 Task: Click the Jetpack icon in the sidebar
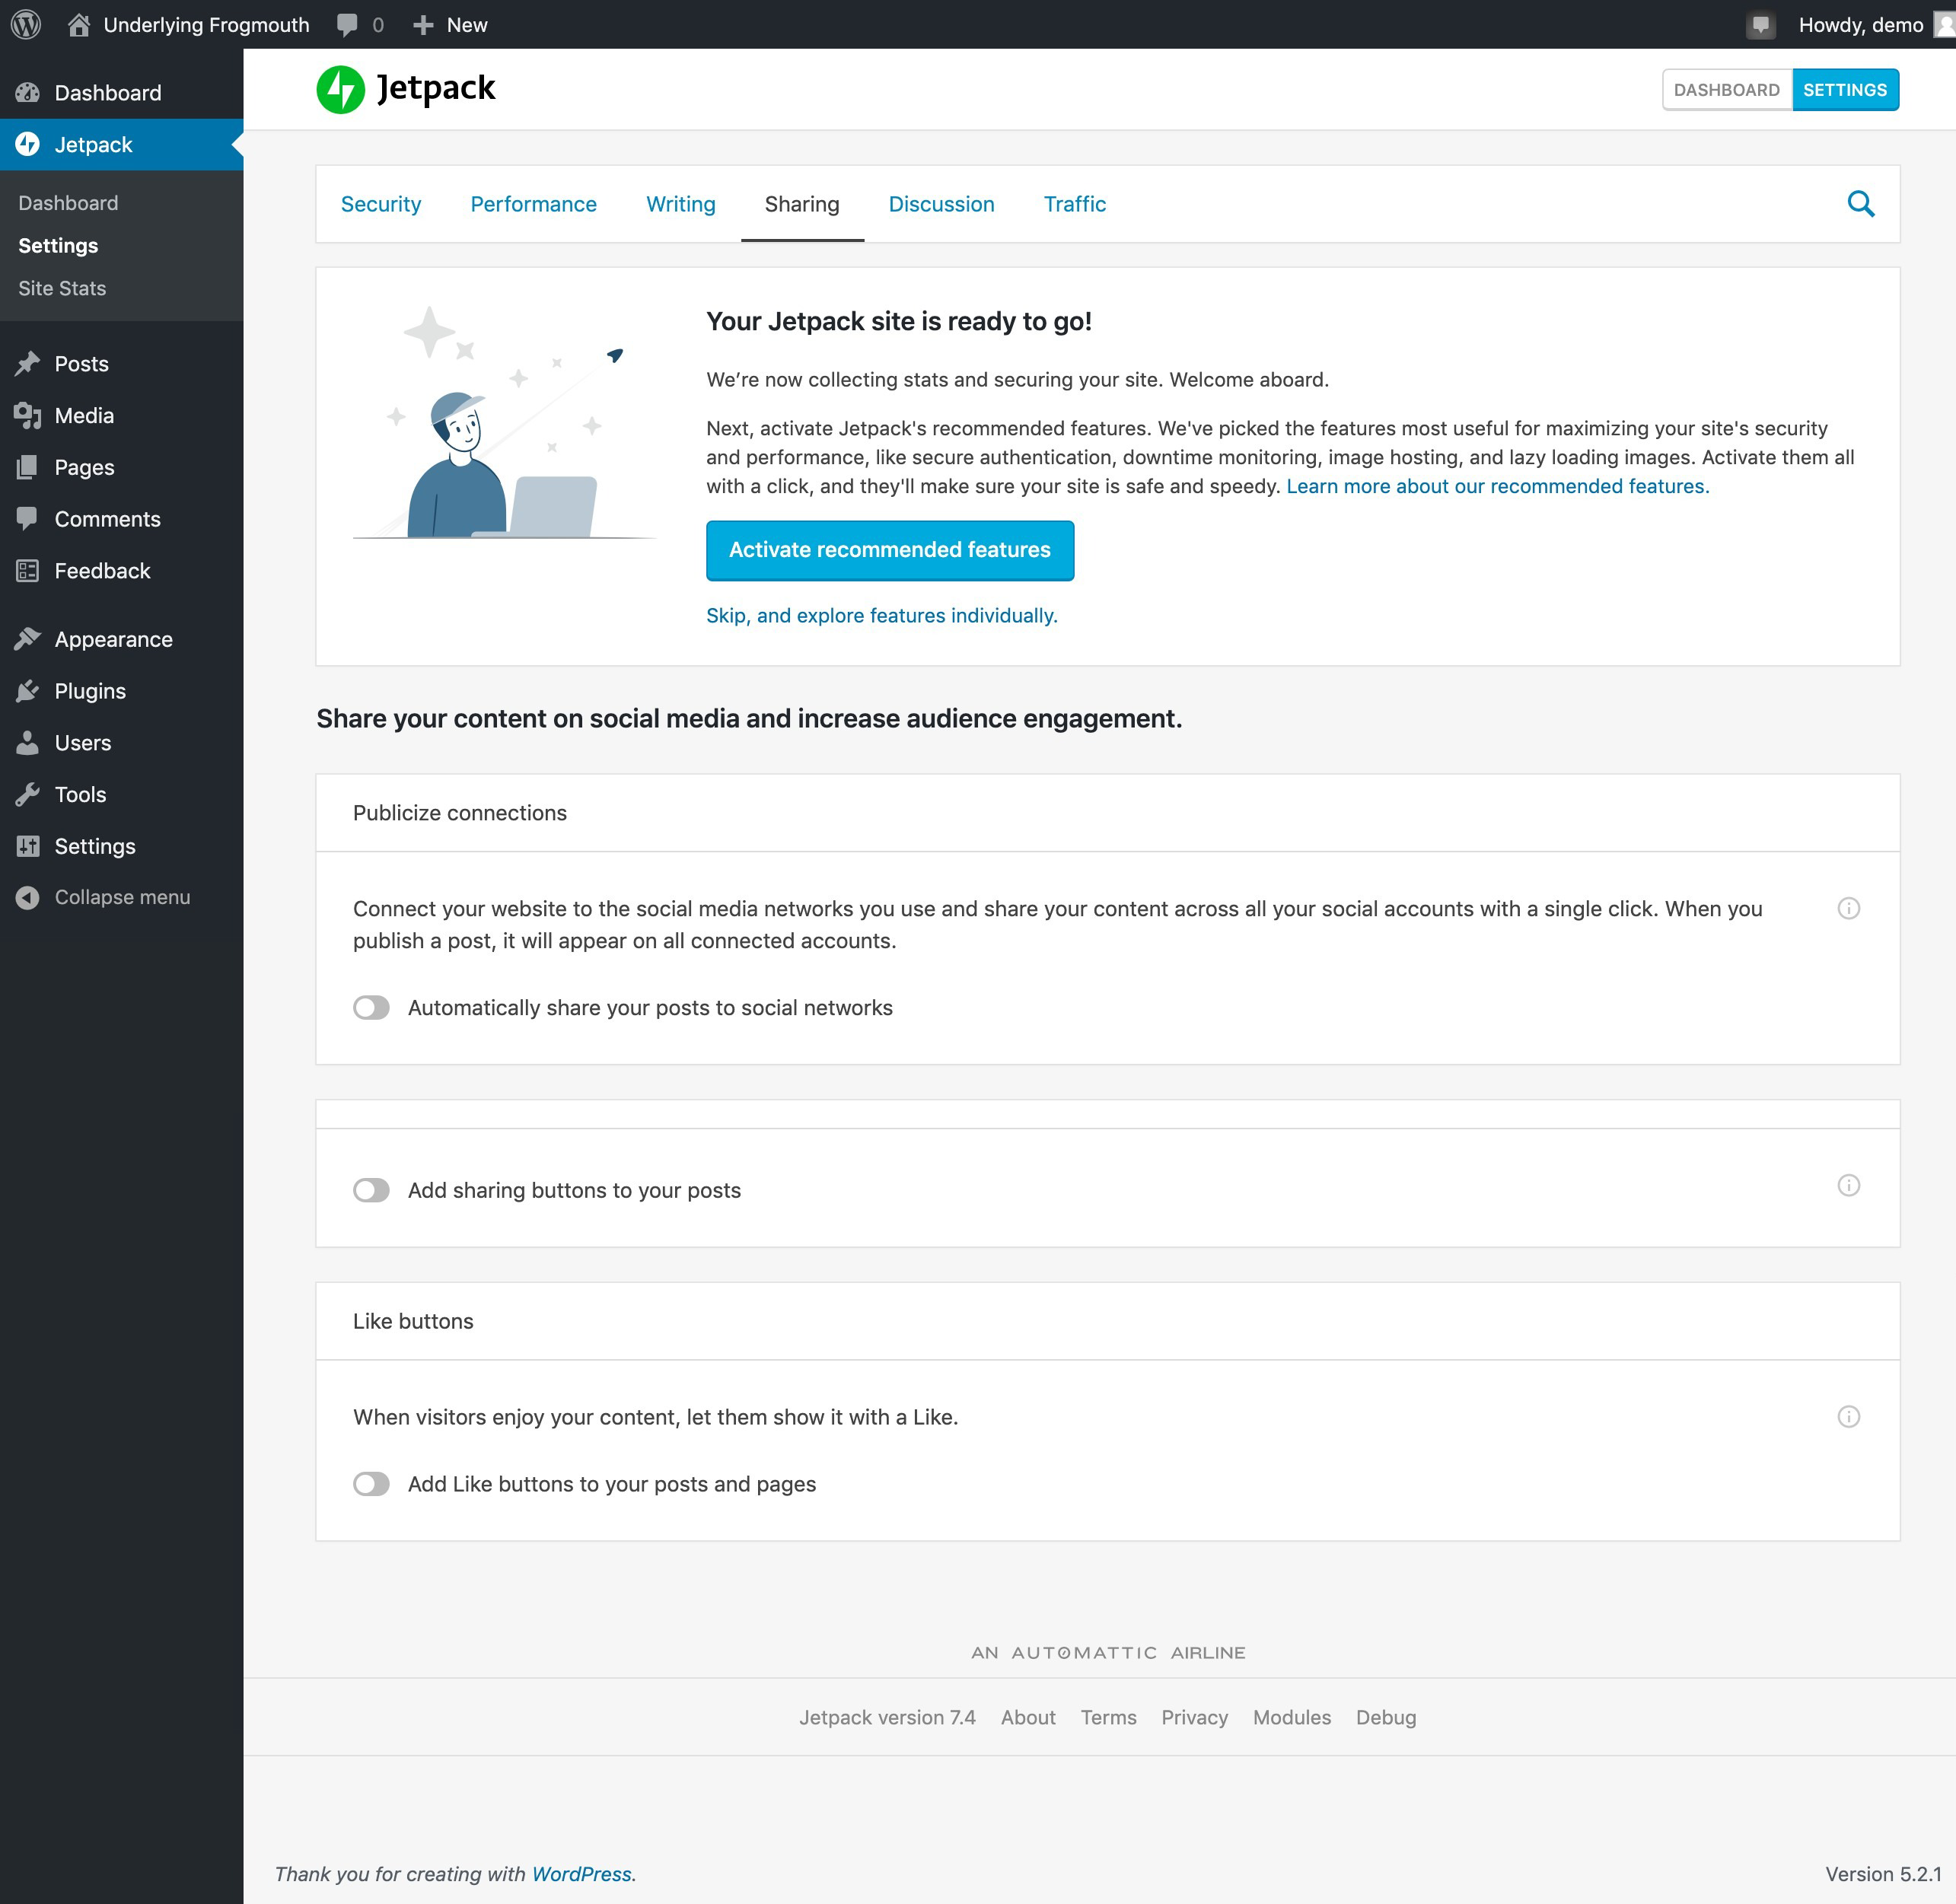coord(28,145)
